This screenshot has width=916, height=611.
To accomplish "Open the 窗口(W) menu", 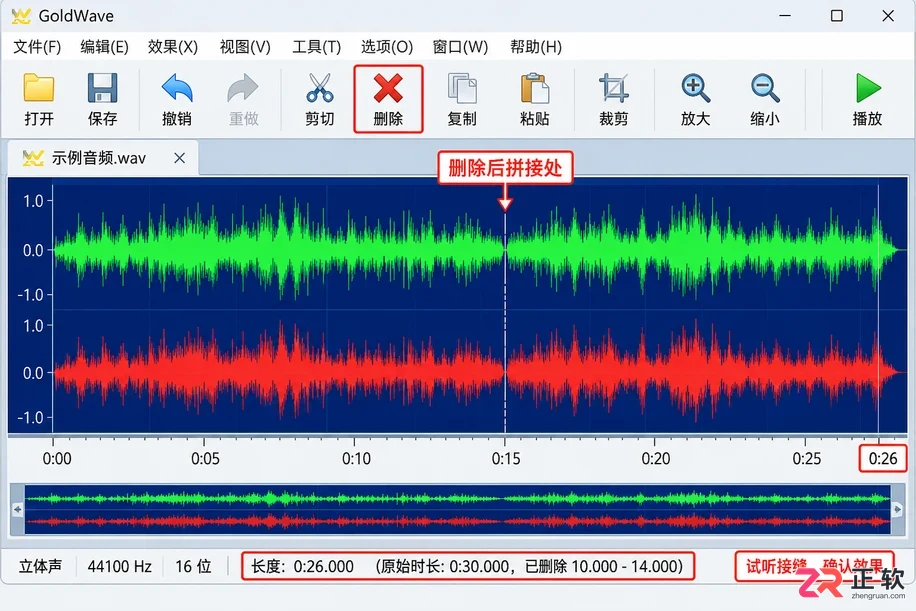I will click(x=460, y=47).
